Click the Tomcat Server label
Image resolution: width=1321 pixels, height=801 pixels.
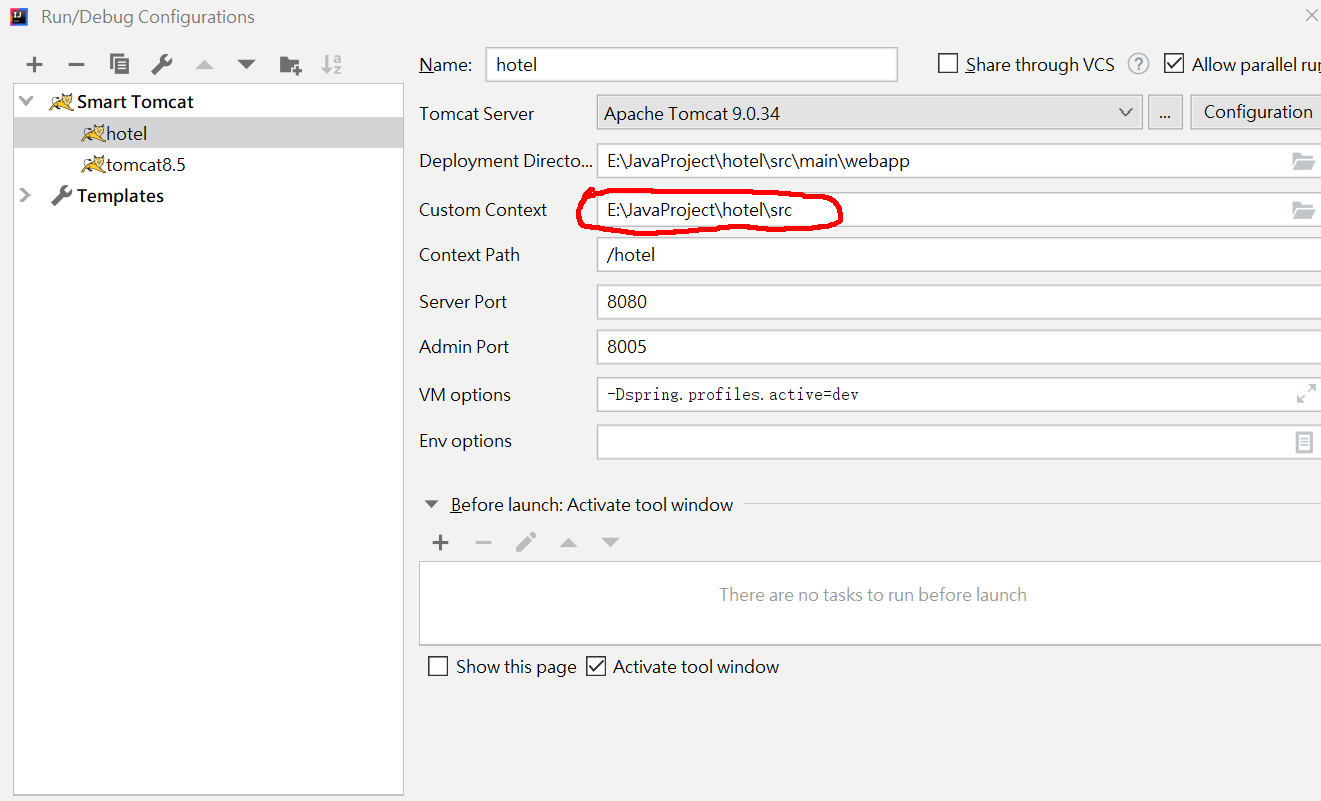476,114
